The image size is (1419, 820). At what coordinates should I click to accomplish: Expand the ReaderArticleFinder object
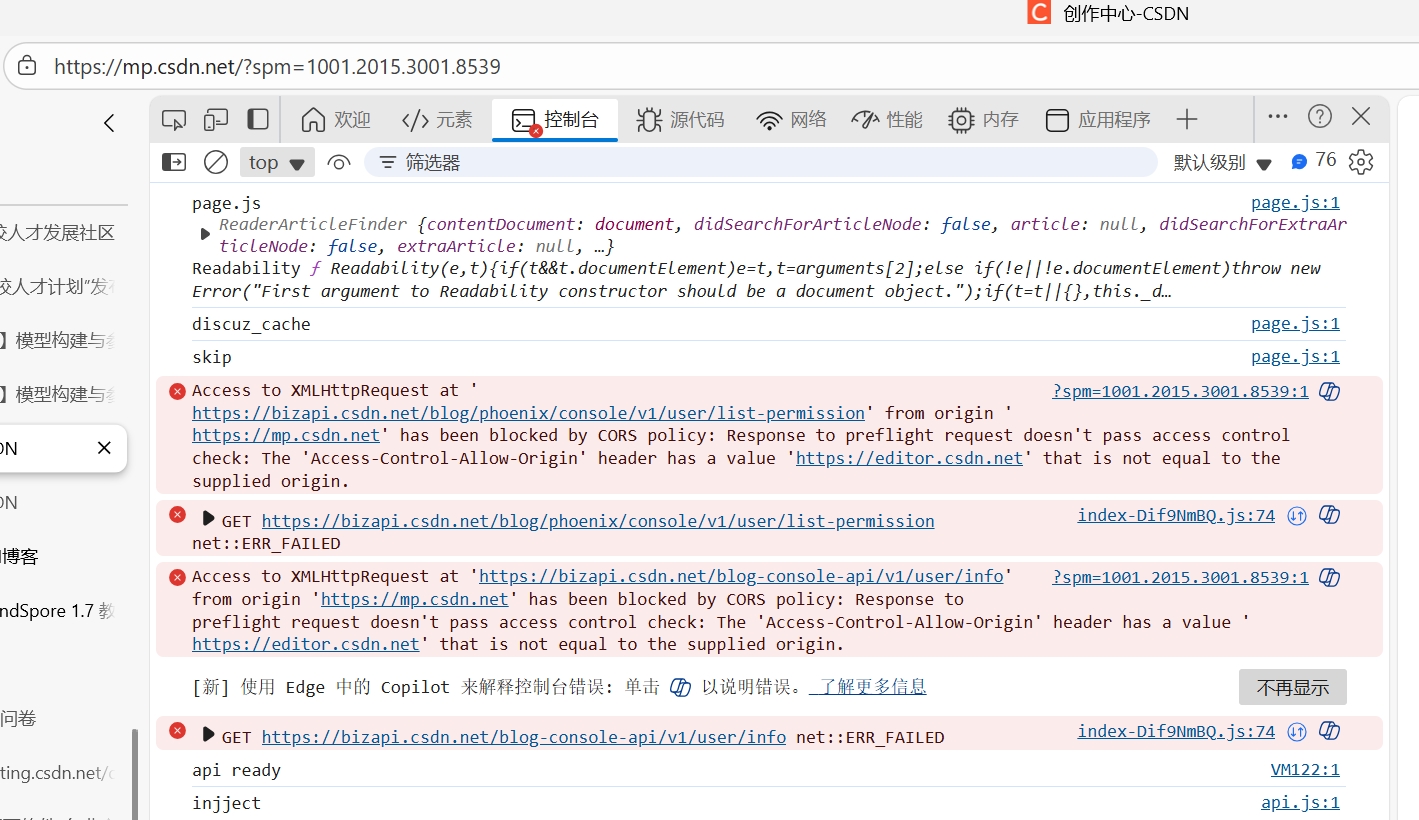(x=205, y=234)
